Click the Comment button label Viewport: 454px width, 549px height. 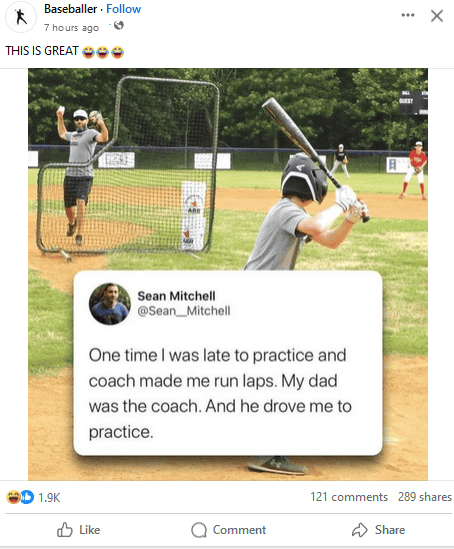click(x=239, y=530)
